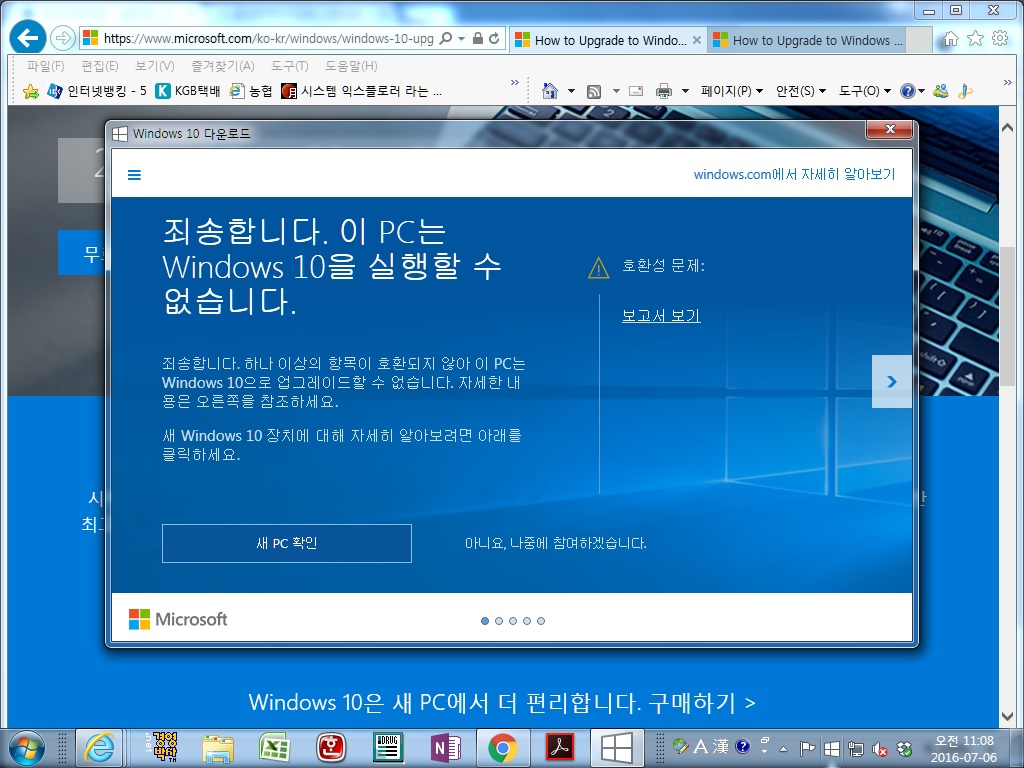Expand the address bar search dropdown arrow
Screen dimensions: 1024x768
pyautogui.click(x=461, y=39)
